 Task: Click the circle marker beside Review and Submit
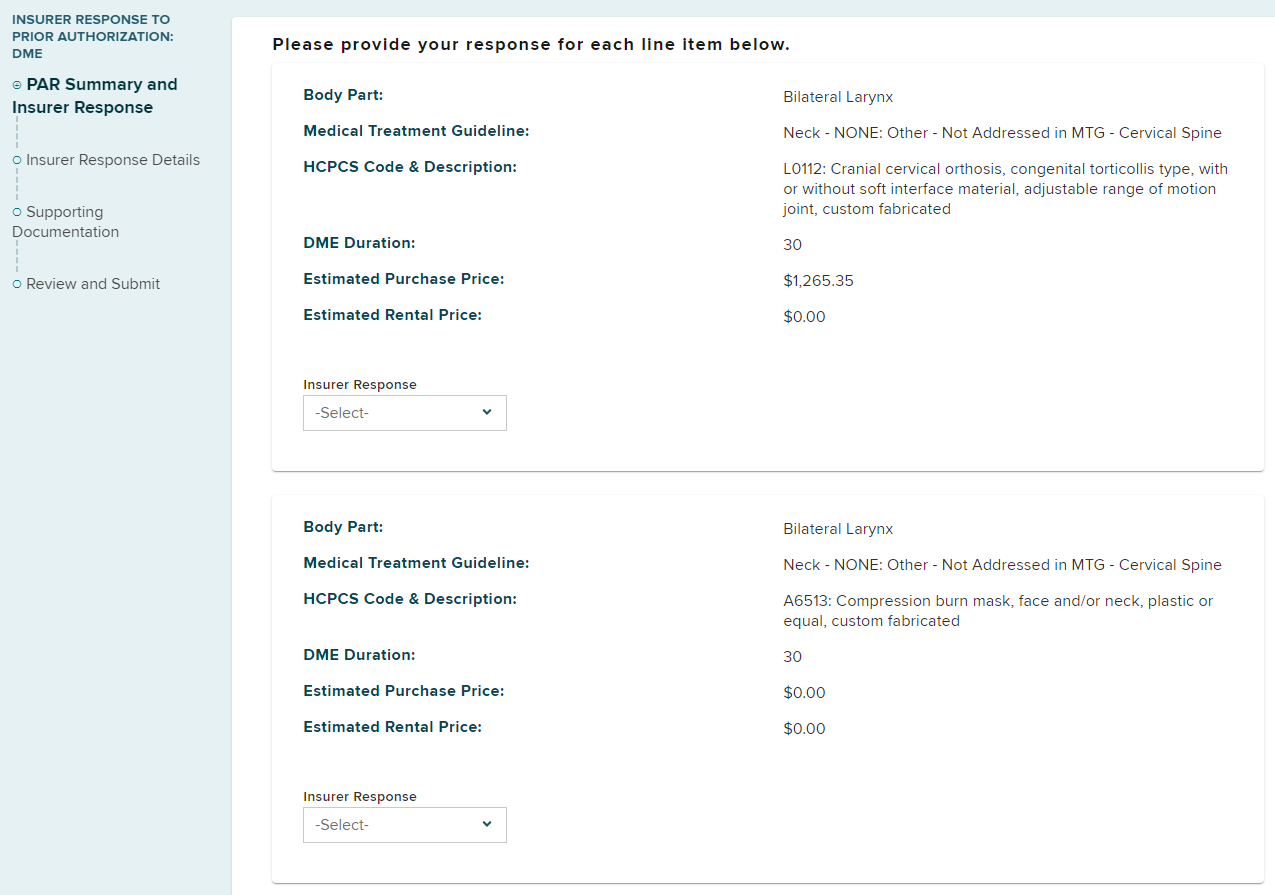[17, 284]
